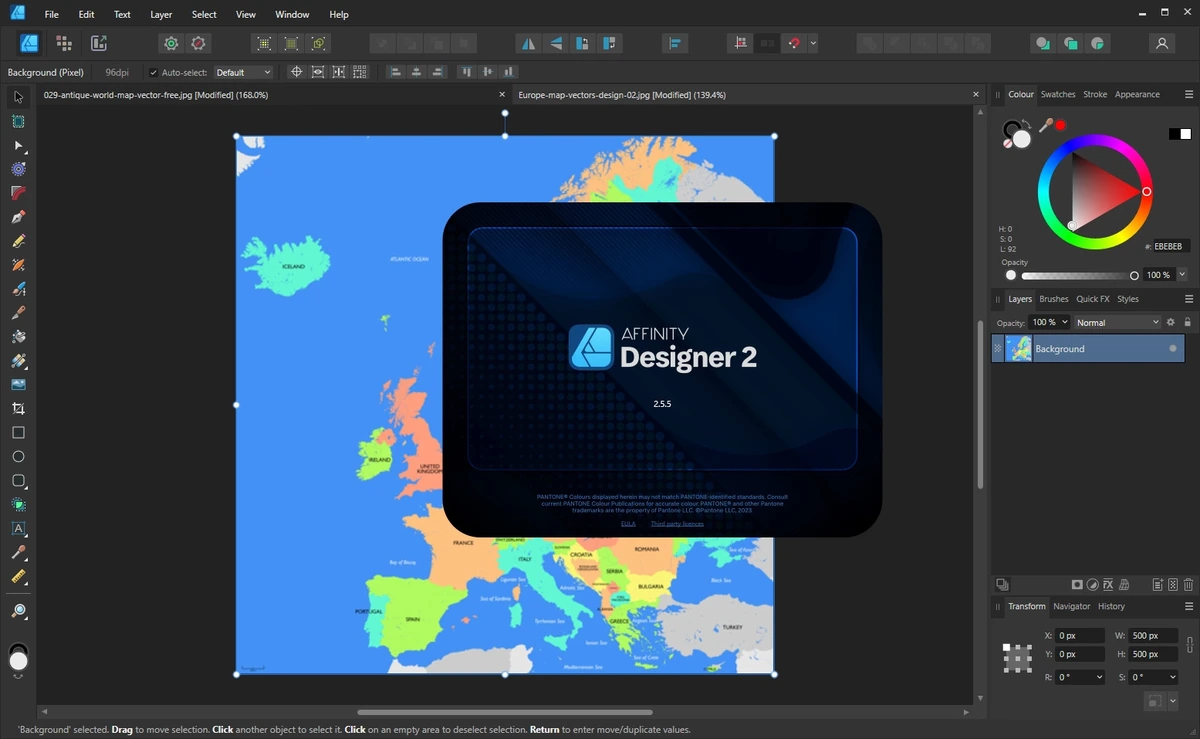The height and width of the screenshot is (739, 1200).
Task: Select the Rounded Rectangle tool
Action: (x=18, y=481)
